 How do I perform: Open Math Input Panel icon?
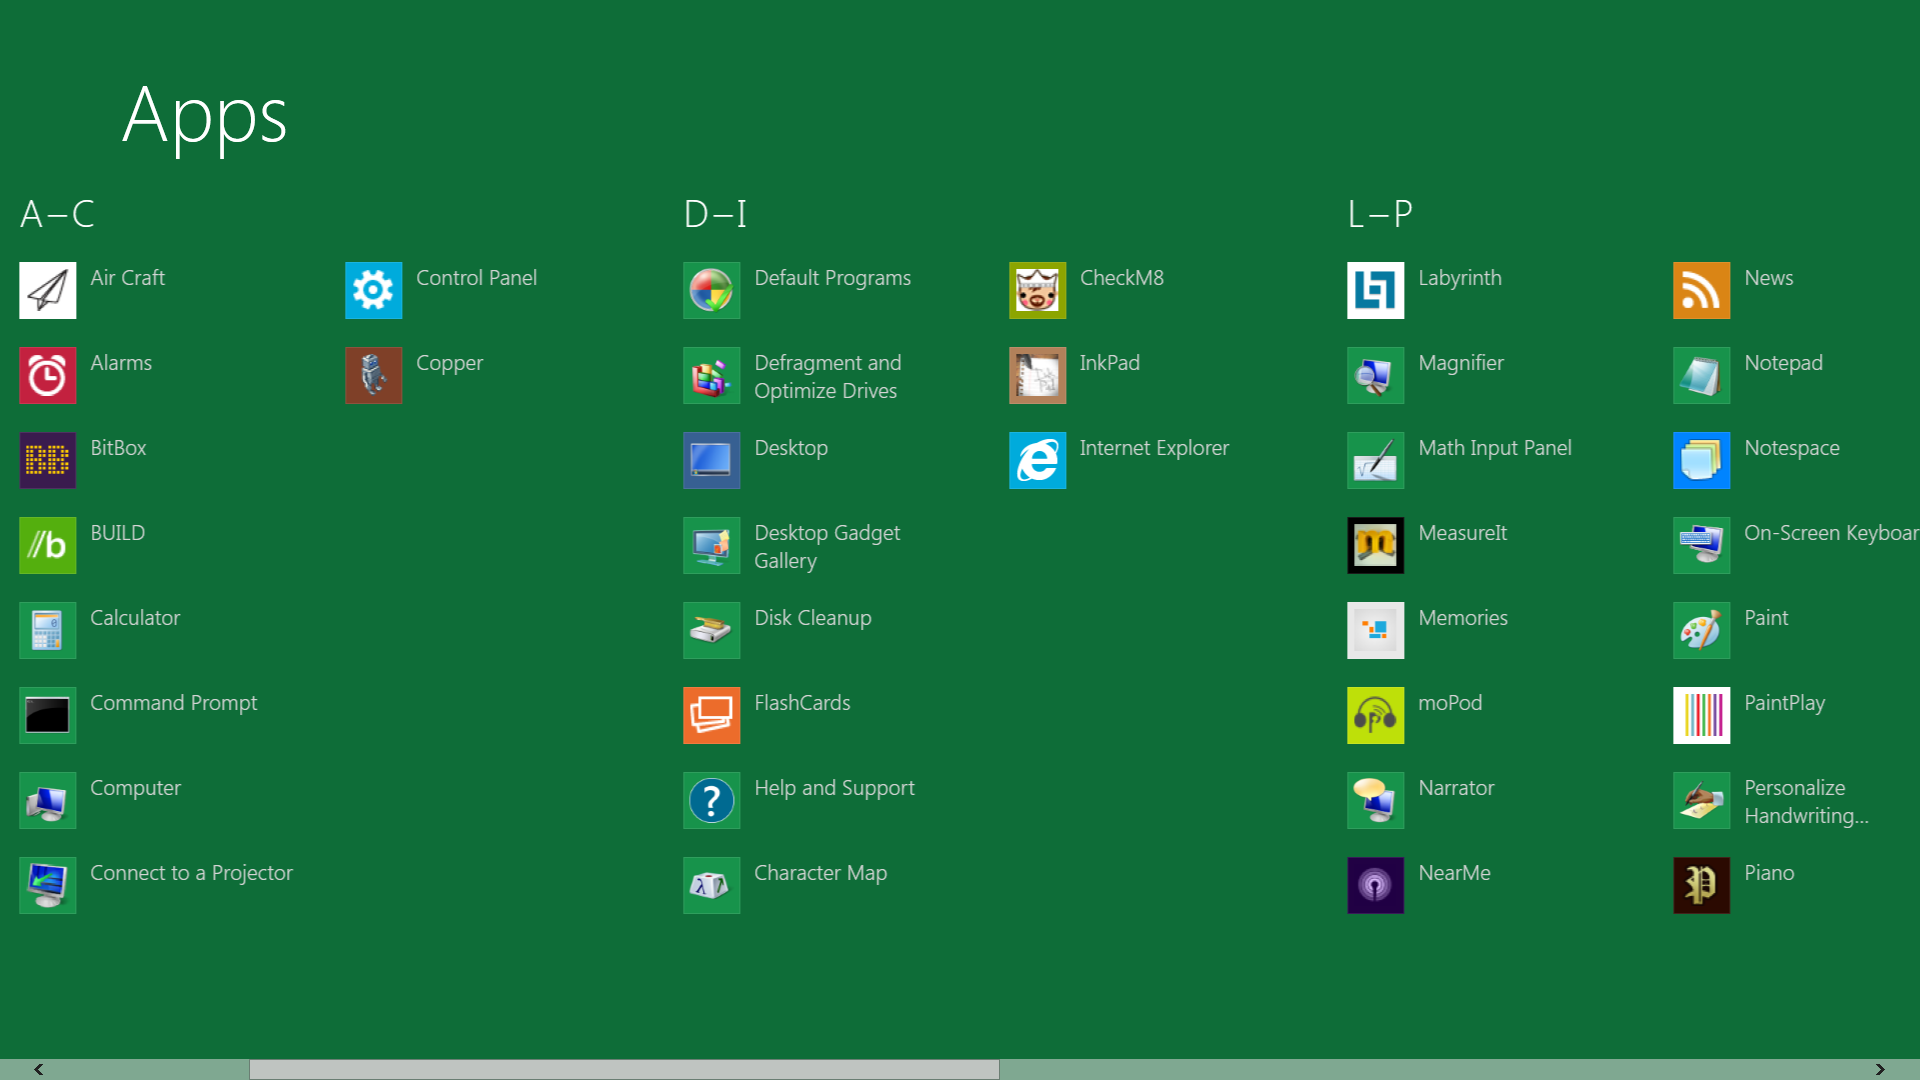[1376, 460]
